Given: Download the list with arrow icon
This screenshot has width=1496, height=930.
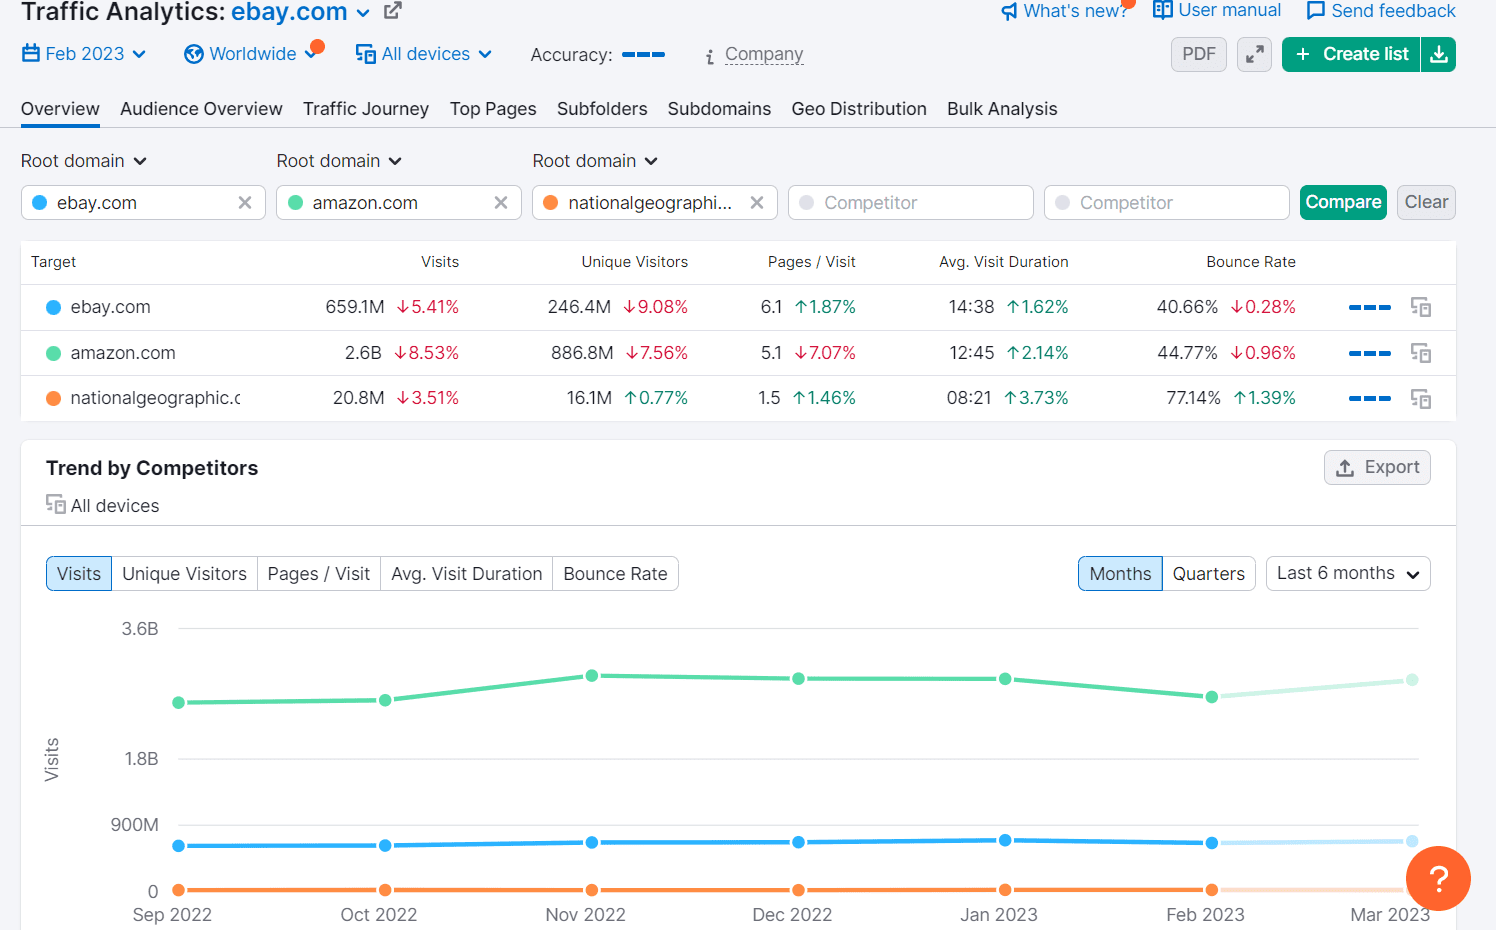Looking at the screenshot, I should 1438,54.
